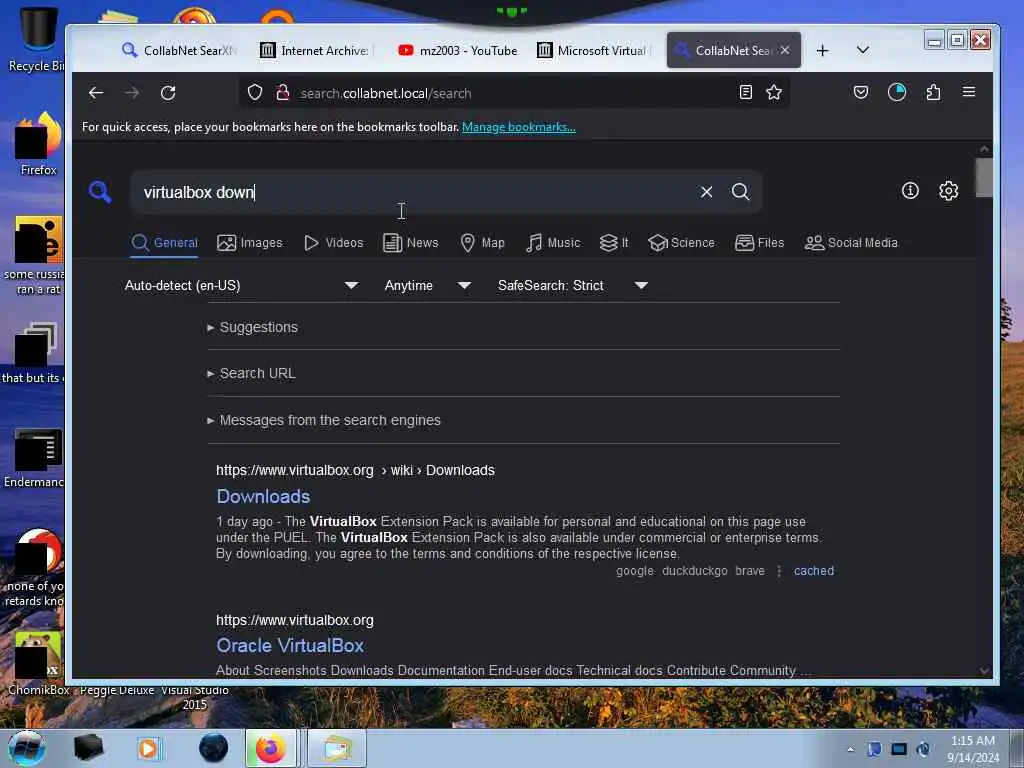Open the dark globe taskbar icon
The width and height of the screenshot is (1024, 768).
tap(213, 748)
